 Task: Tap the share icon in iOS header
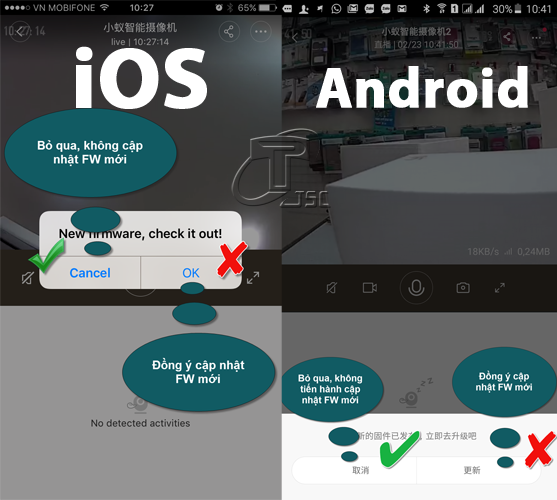coord(229,32)
